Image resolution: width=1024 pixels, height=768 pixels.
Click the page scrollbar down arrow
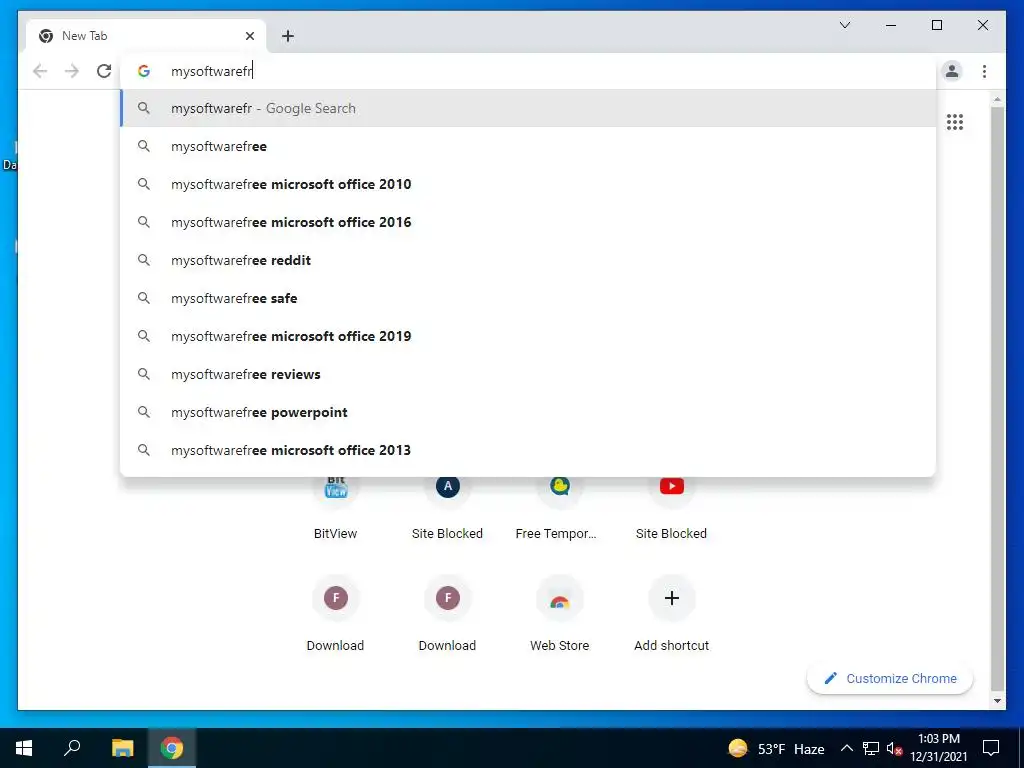coord(997,701)
